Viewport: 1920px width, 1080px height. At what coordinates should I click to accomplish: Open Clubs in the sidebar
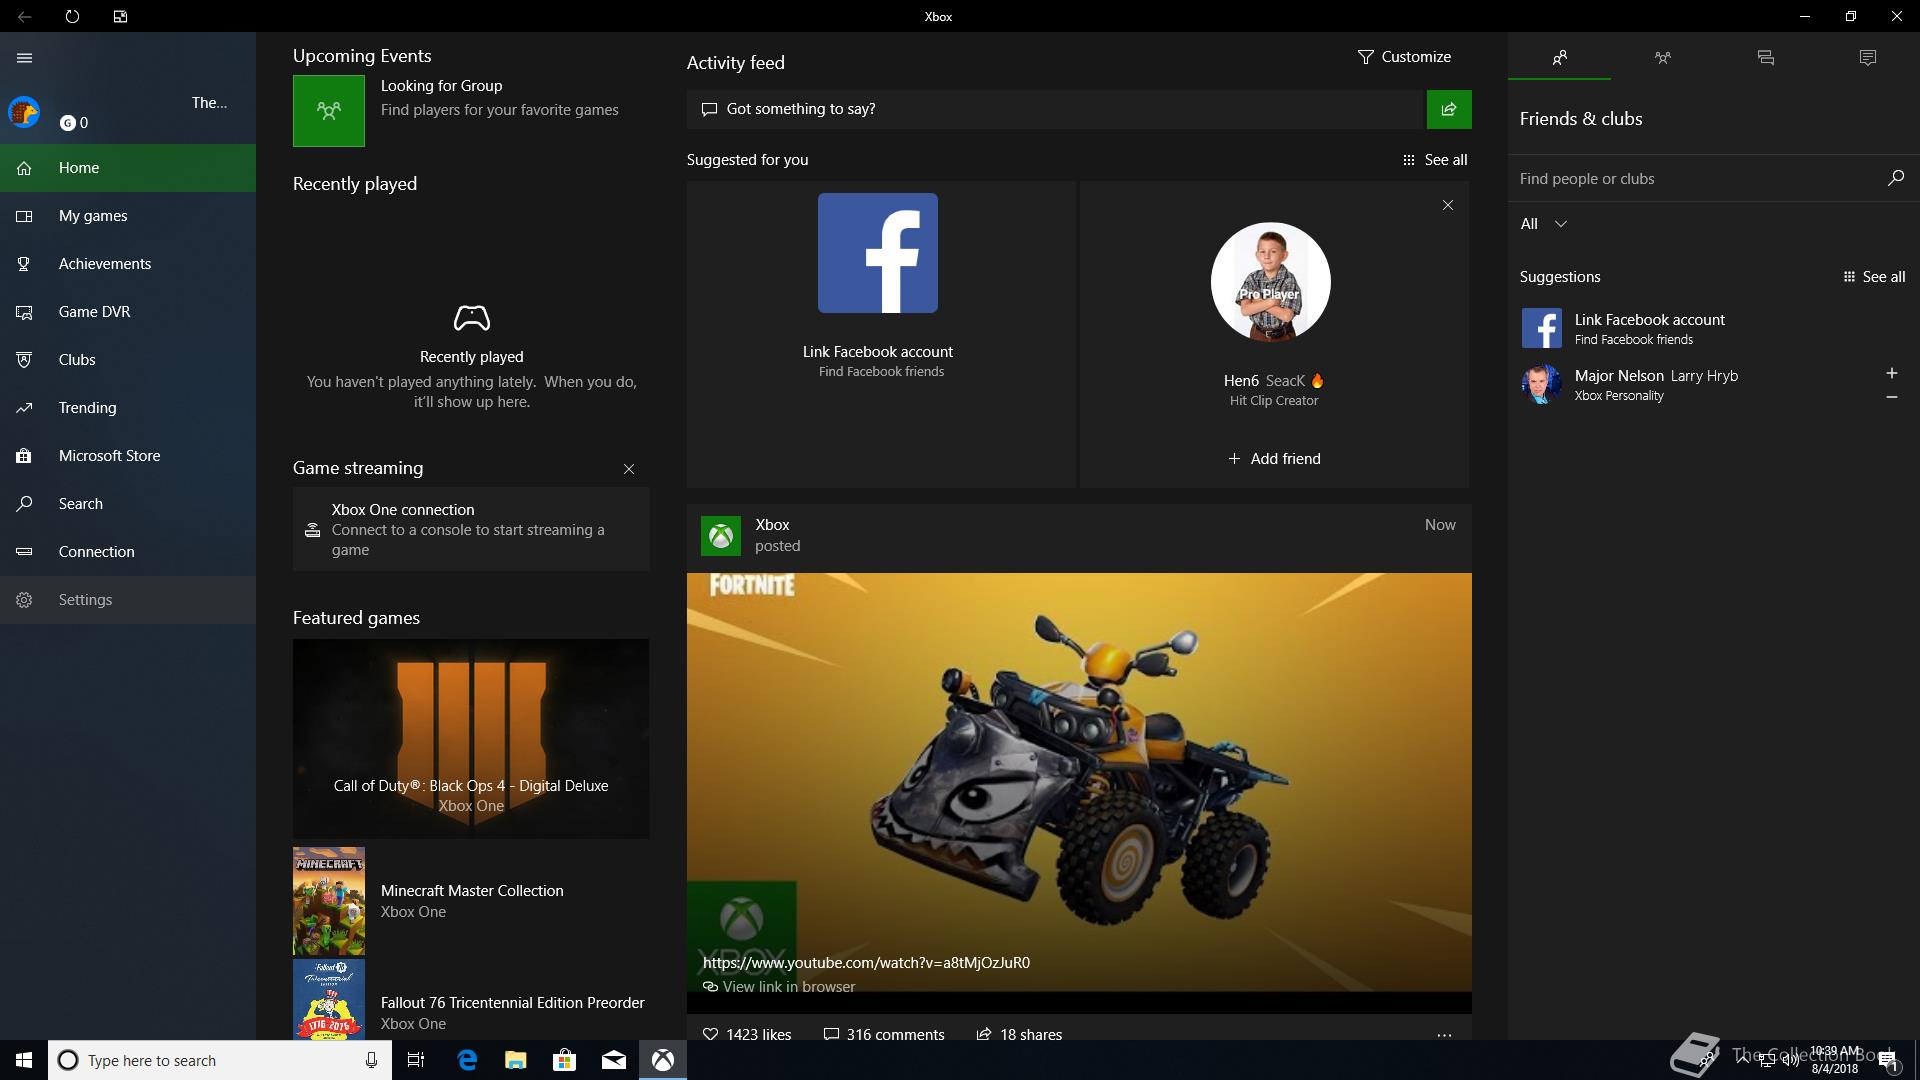(128, 360)
